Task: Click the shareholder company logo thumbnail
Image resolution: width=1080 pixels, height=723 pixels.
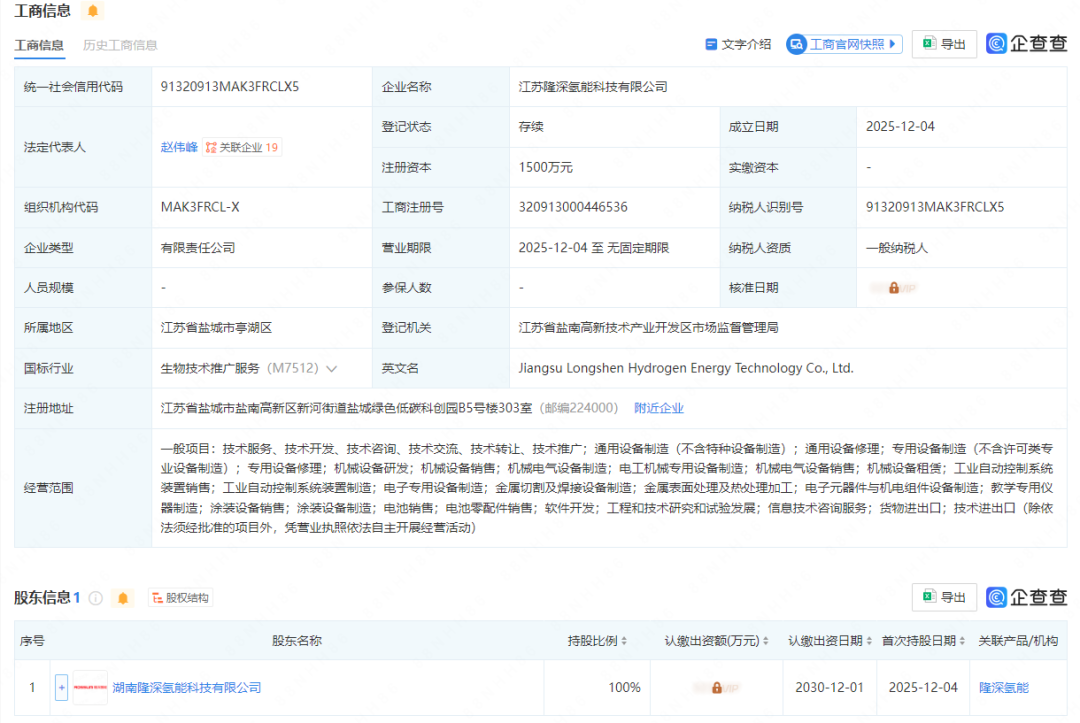Action: click(x=90, y=687)
